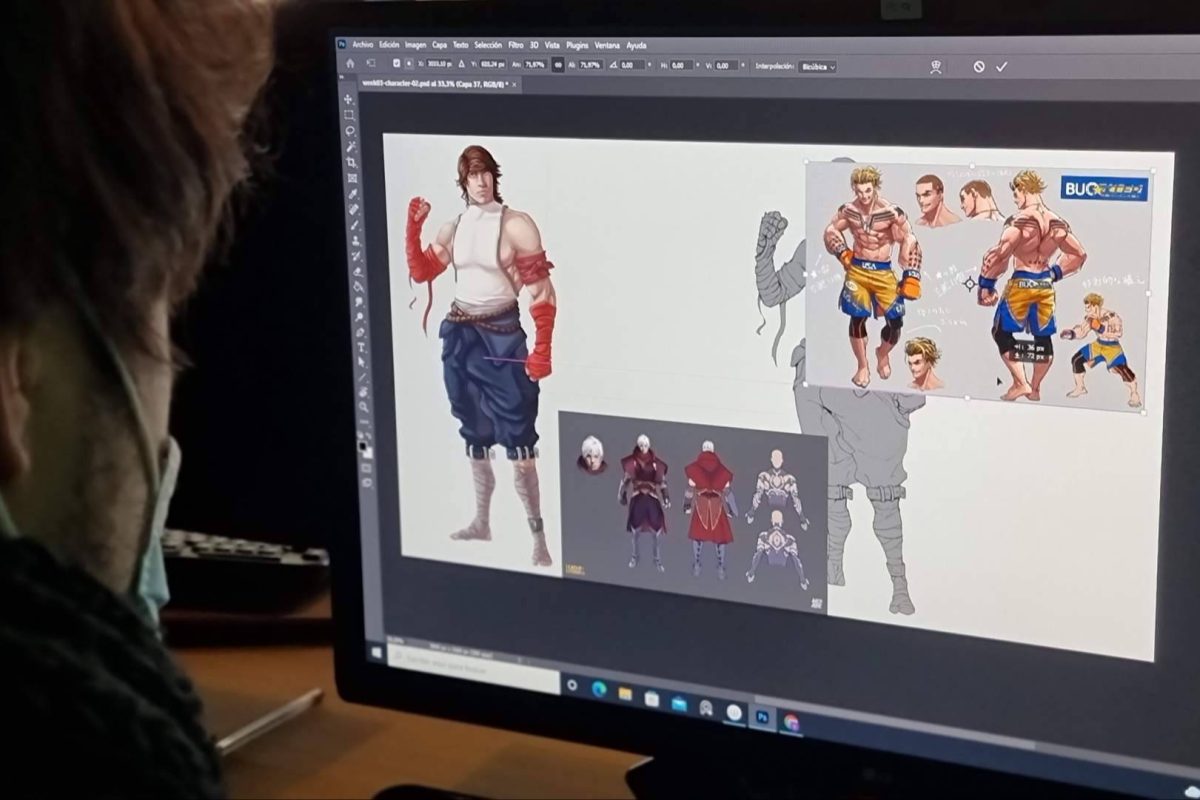Viewport: 1200px width, 800px height.
Task: Open the Filtro menu
Action: 515,45
